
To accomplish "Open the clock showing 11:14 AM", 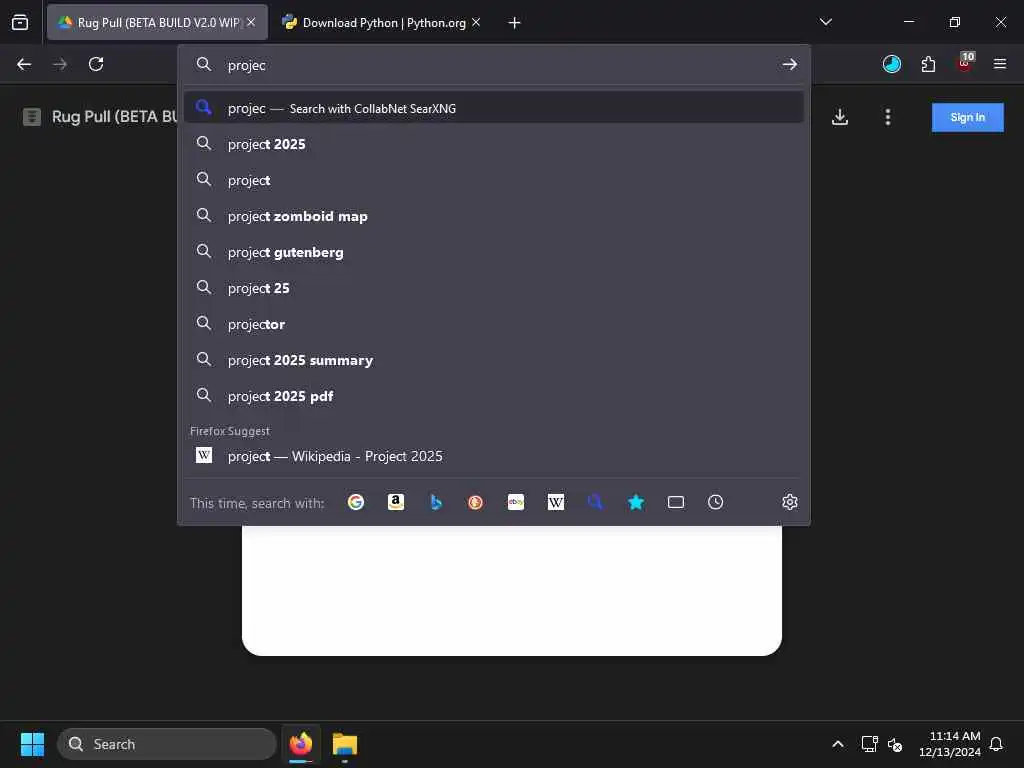I will [x=950, y=744].
